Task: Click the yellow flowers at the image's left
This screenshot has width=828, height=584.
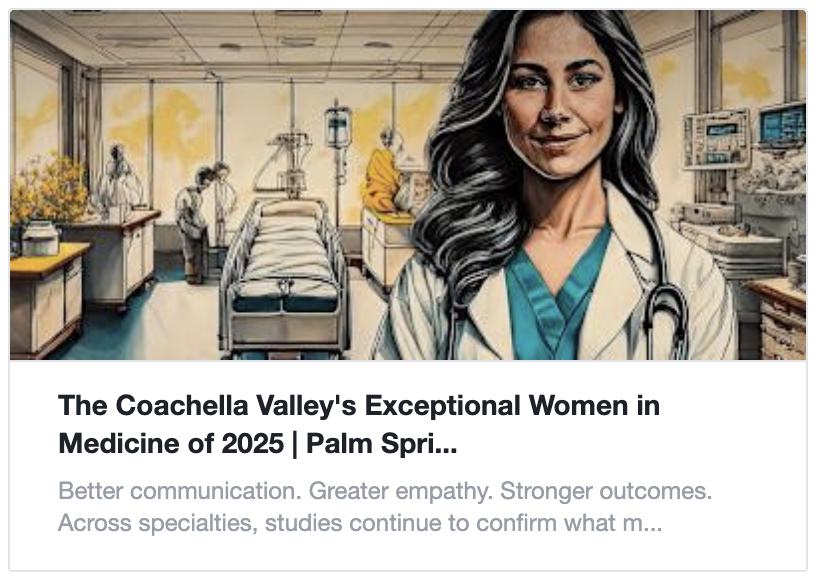Action: tap(45, 190)
